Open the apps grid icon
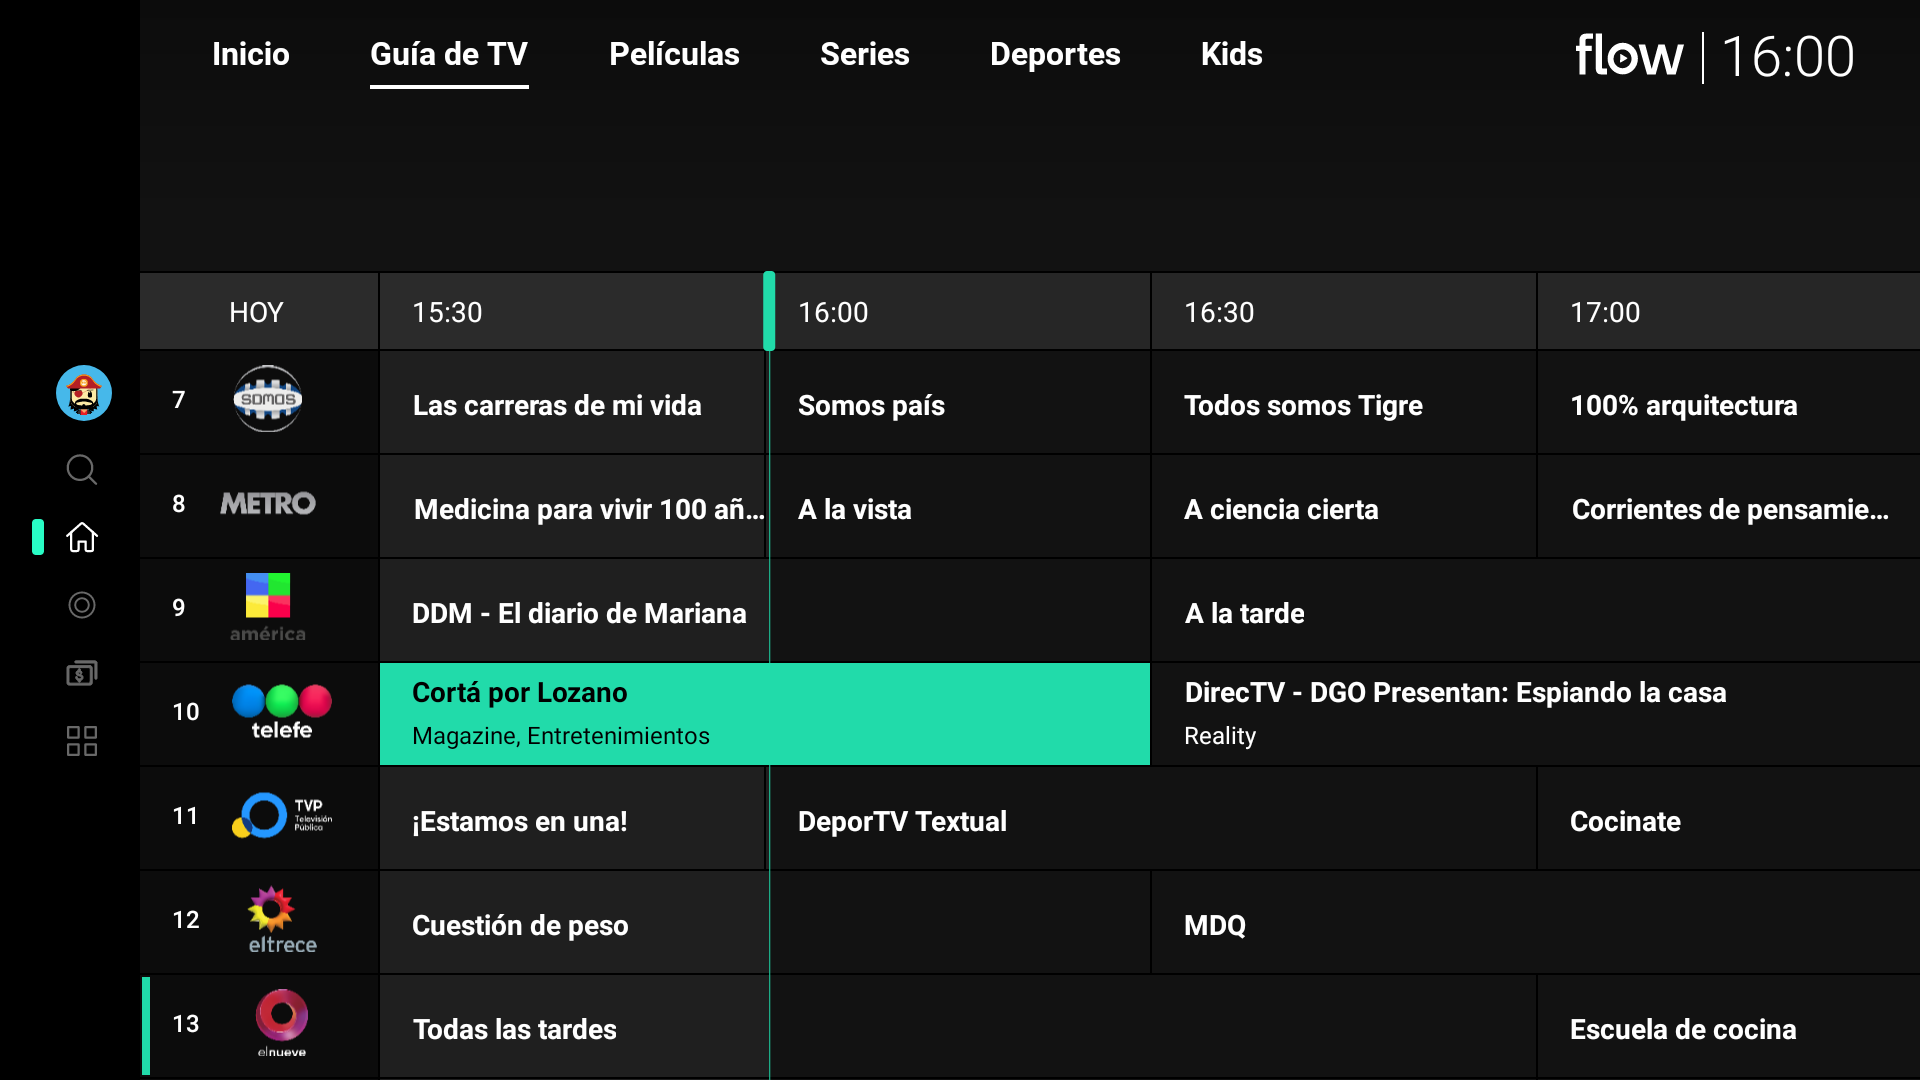1920x1080 pixels. [x=82, y=741]
